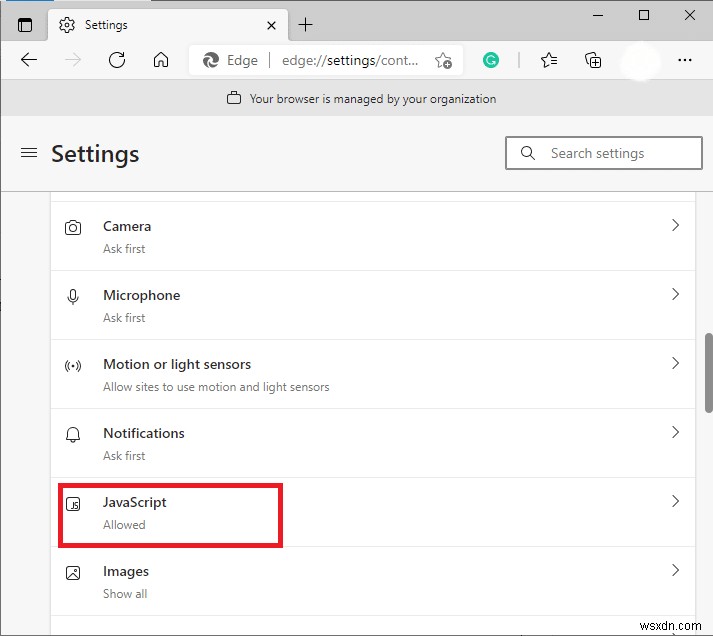
Task: Open the Collections icon
Action: pos(593,60)
